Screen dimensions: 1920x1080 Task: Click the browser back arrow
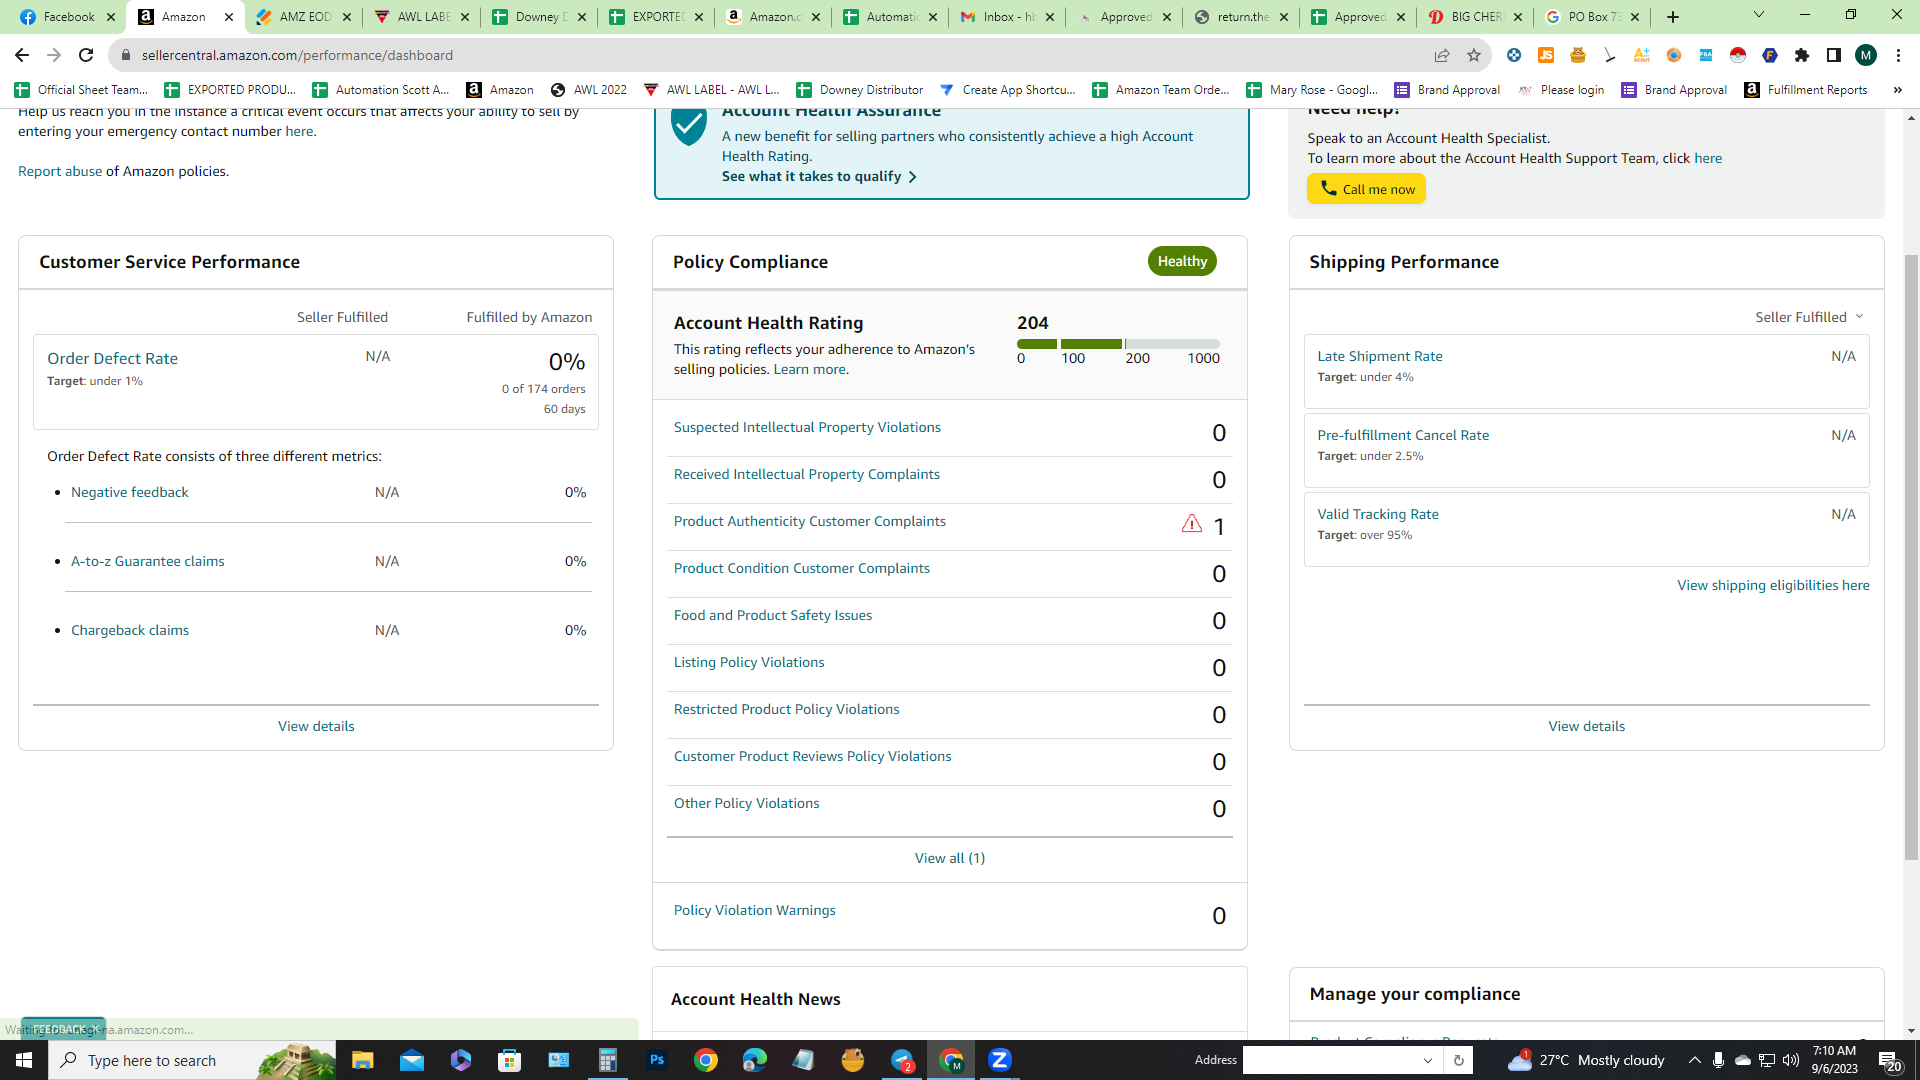tap(21, 55)
